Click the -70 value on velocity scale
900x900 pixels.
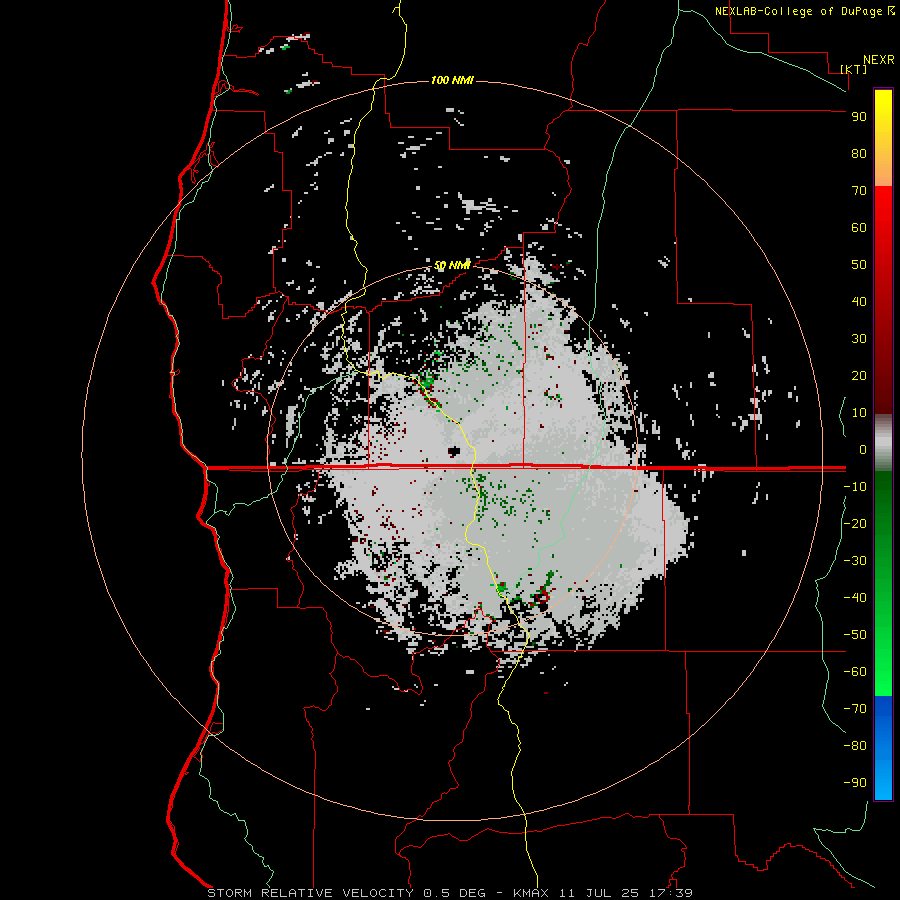click(x=855, y=709)
